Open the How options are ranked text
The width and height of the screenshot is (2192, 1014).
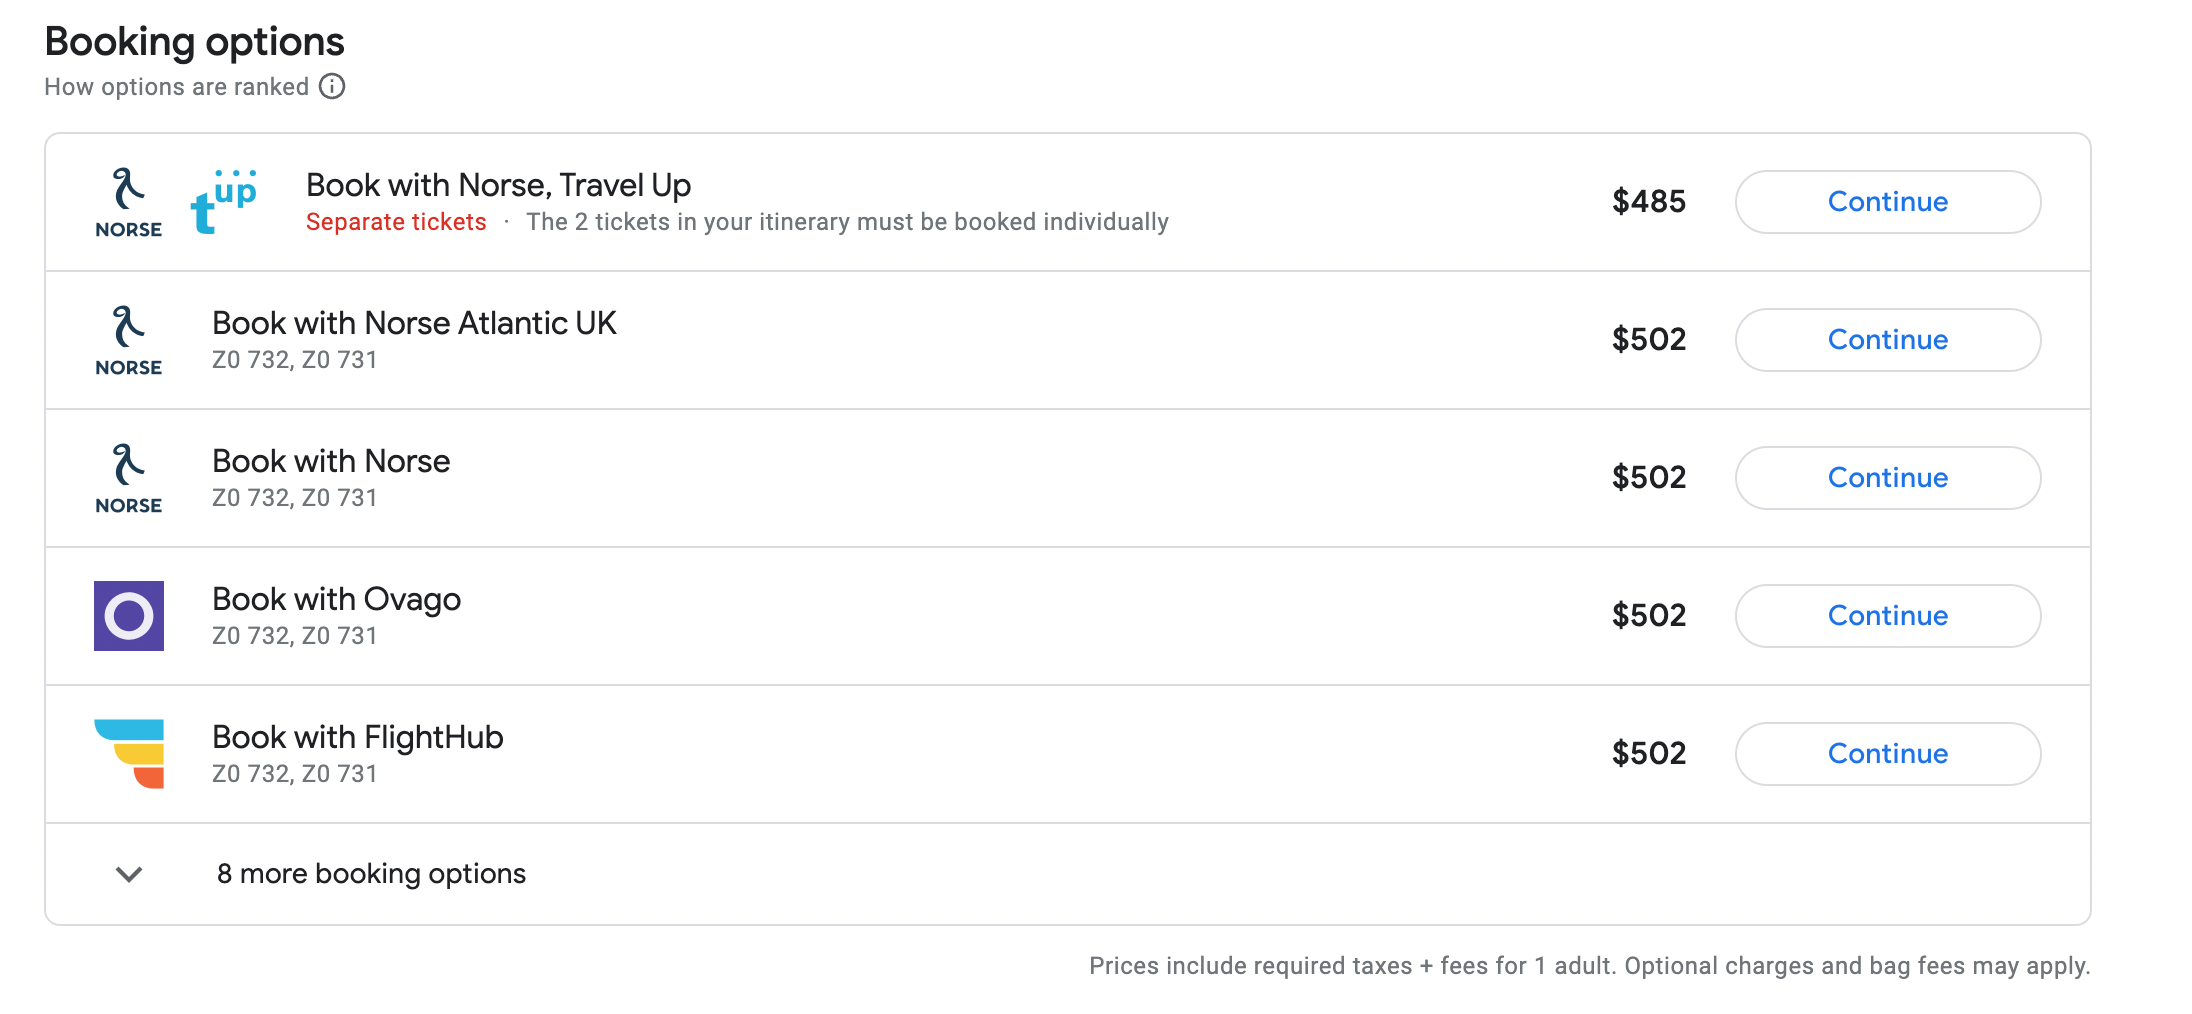176,87
